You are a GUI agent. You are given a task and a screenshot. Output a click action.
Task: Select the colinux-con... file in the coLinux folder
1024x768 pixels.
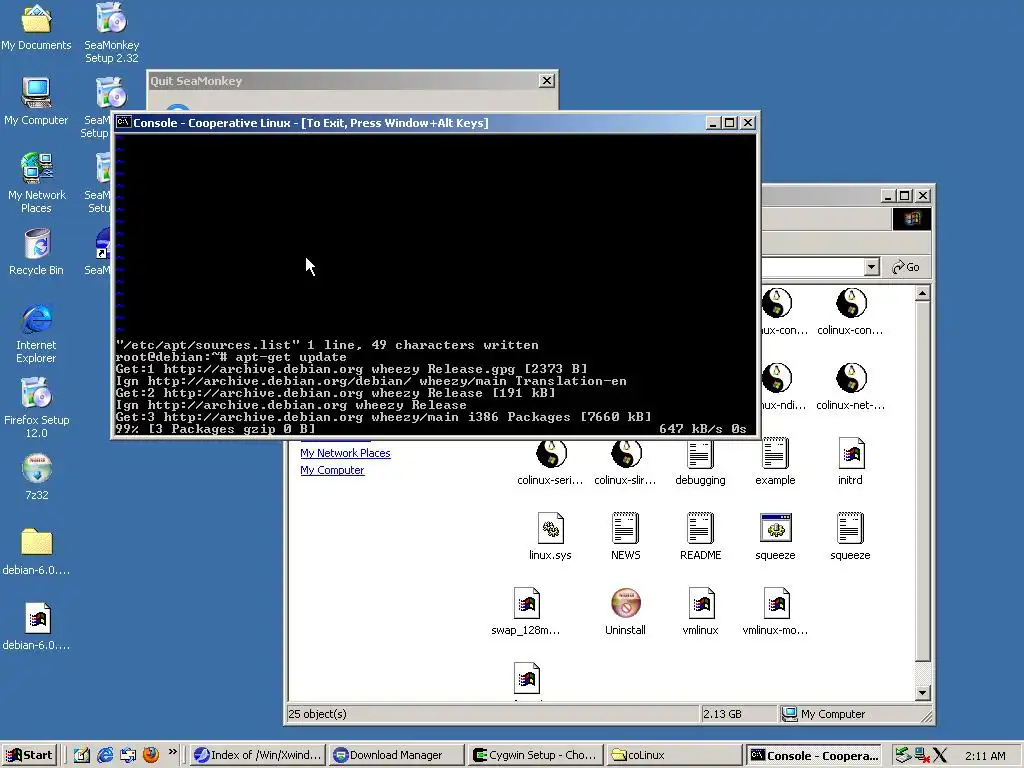pos(850,312)
